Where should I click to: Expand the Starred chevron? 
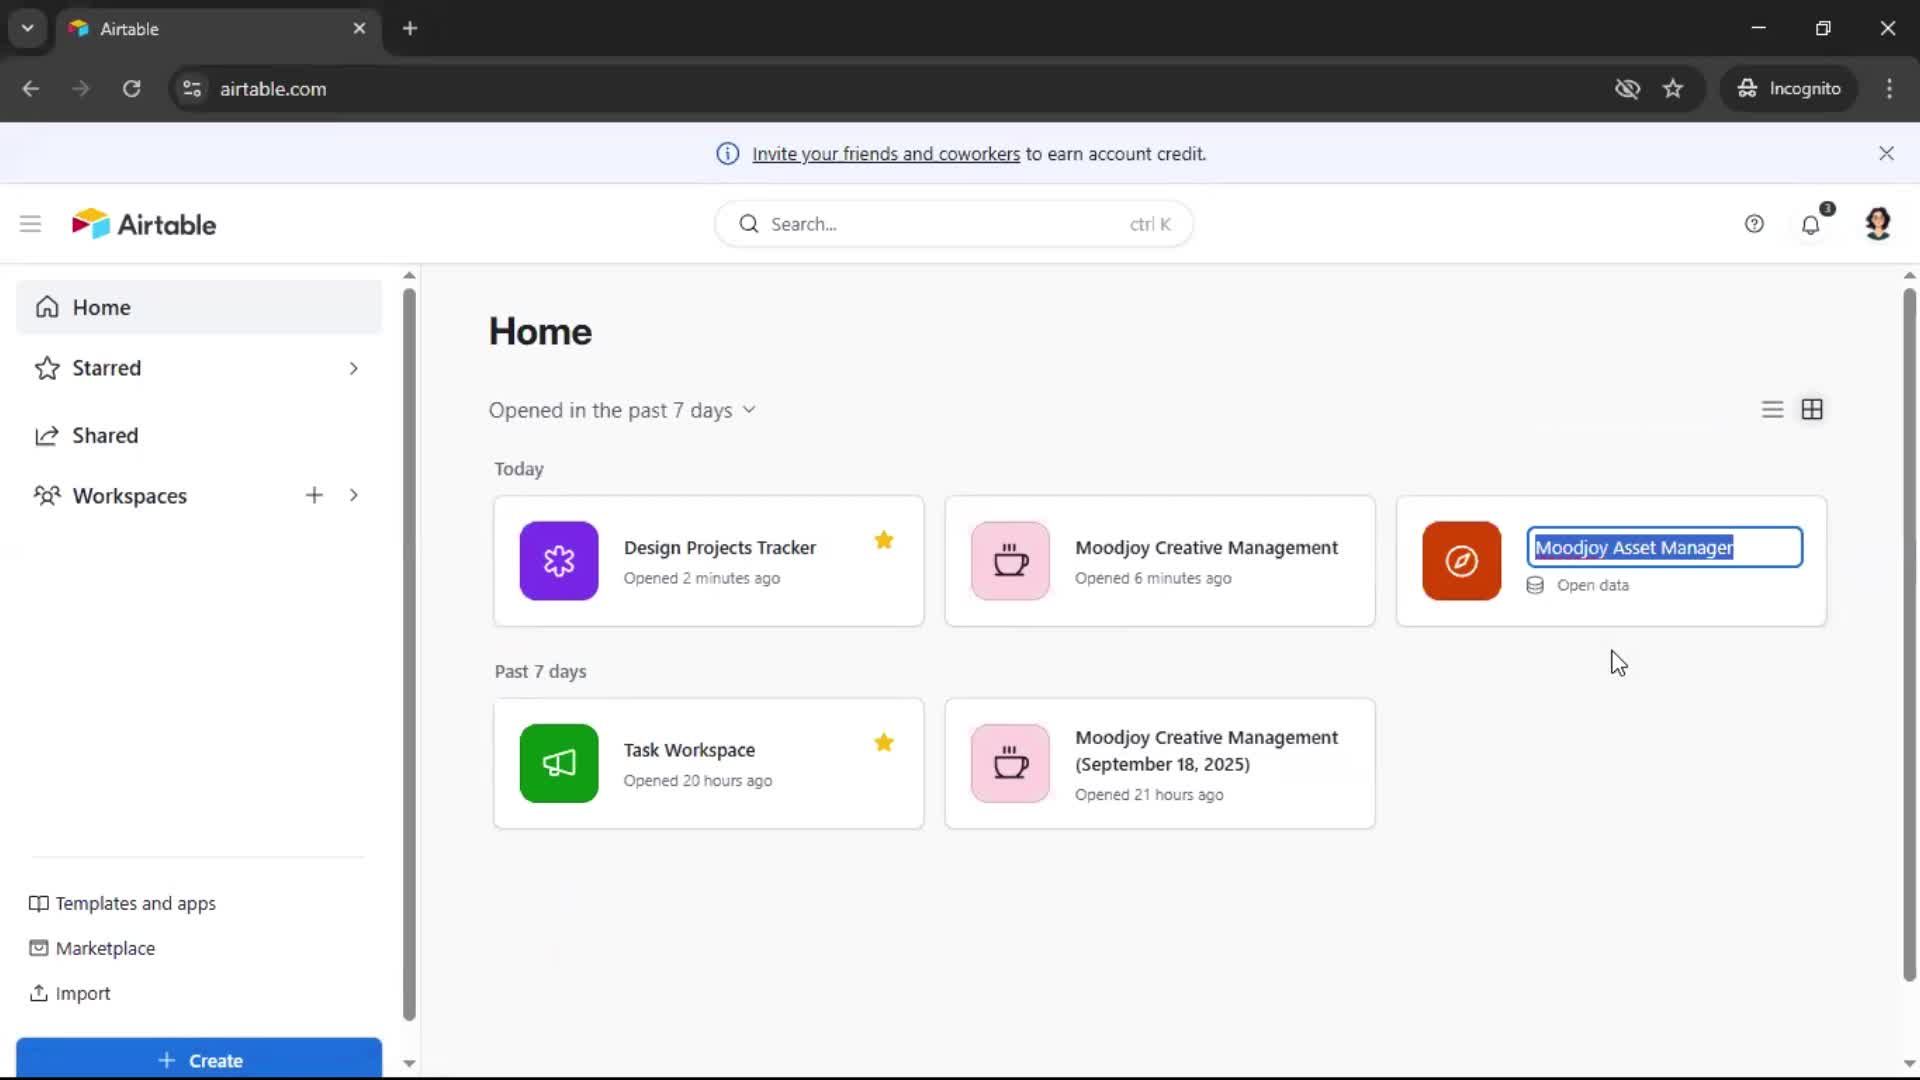point(354,368)
